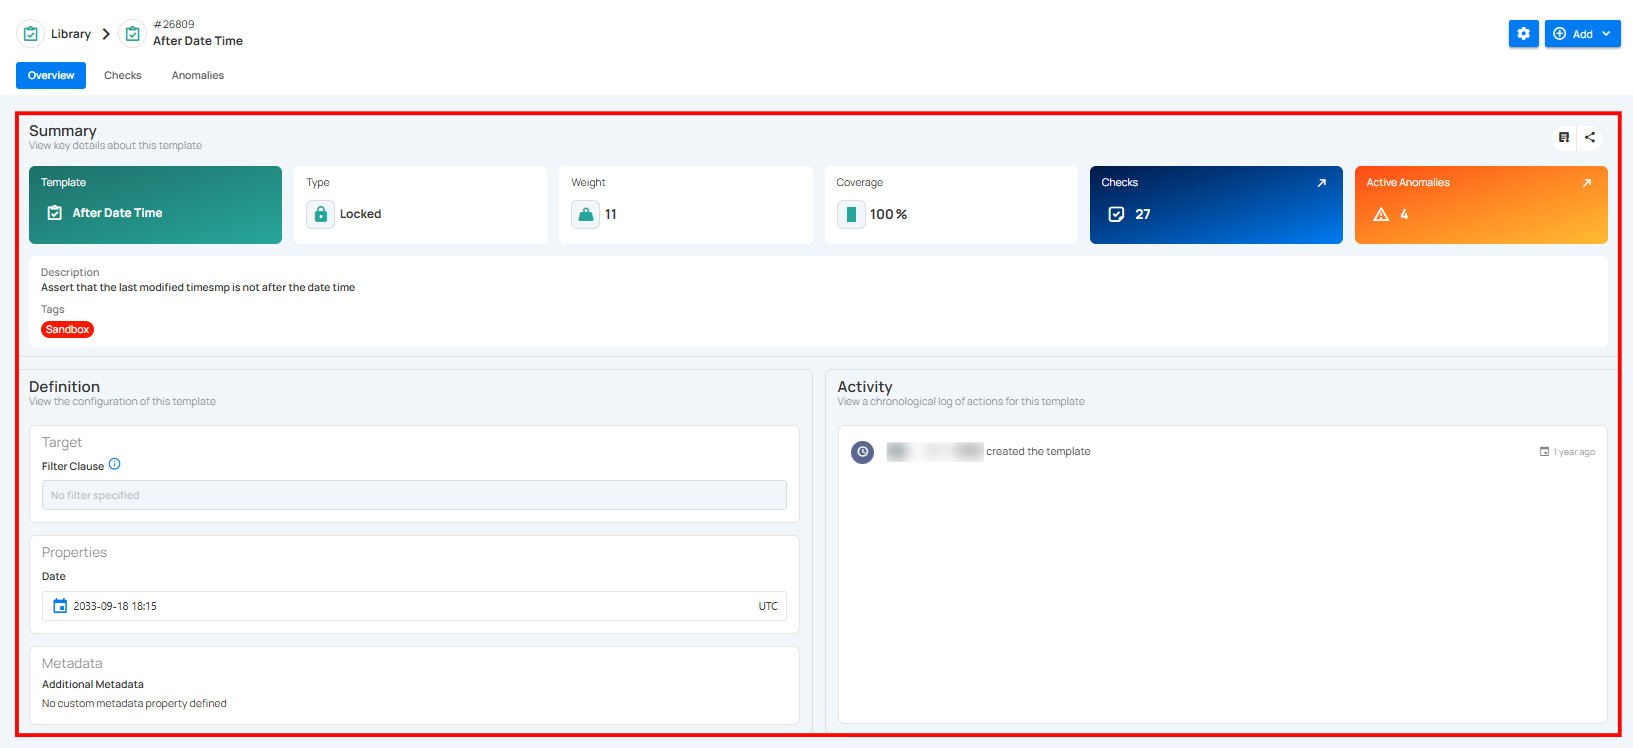
Task: Select the After Date Time template card
Action: 155,205
